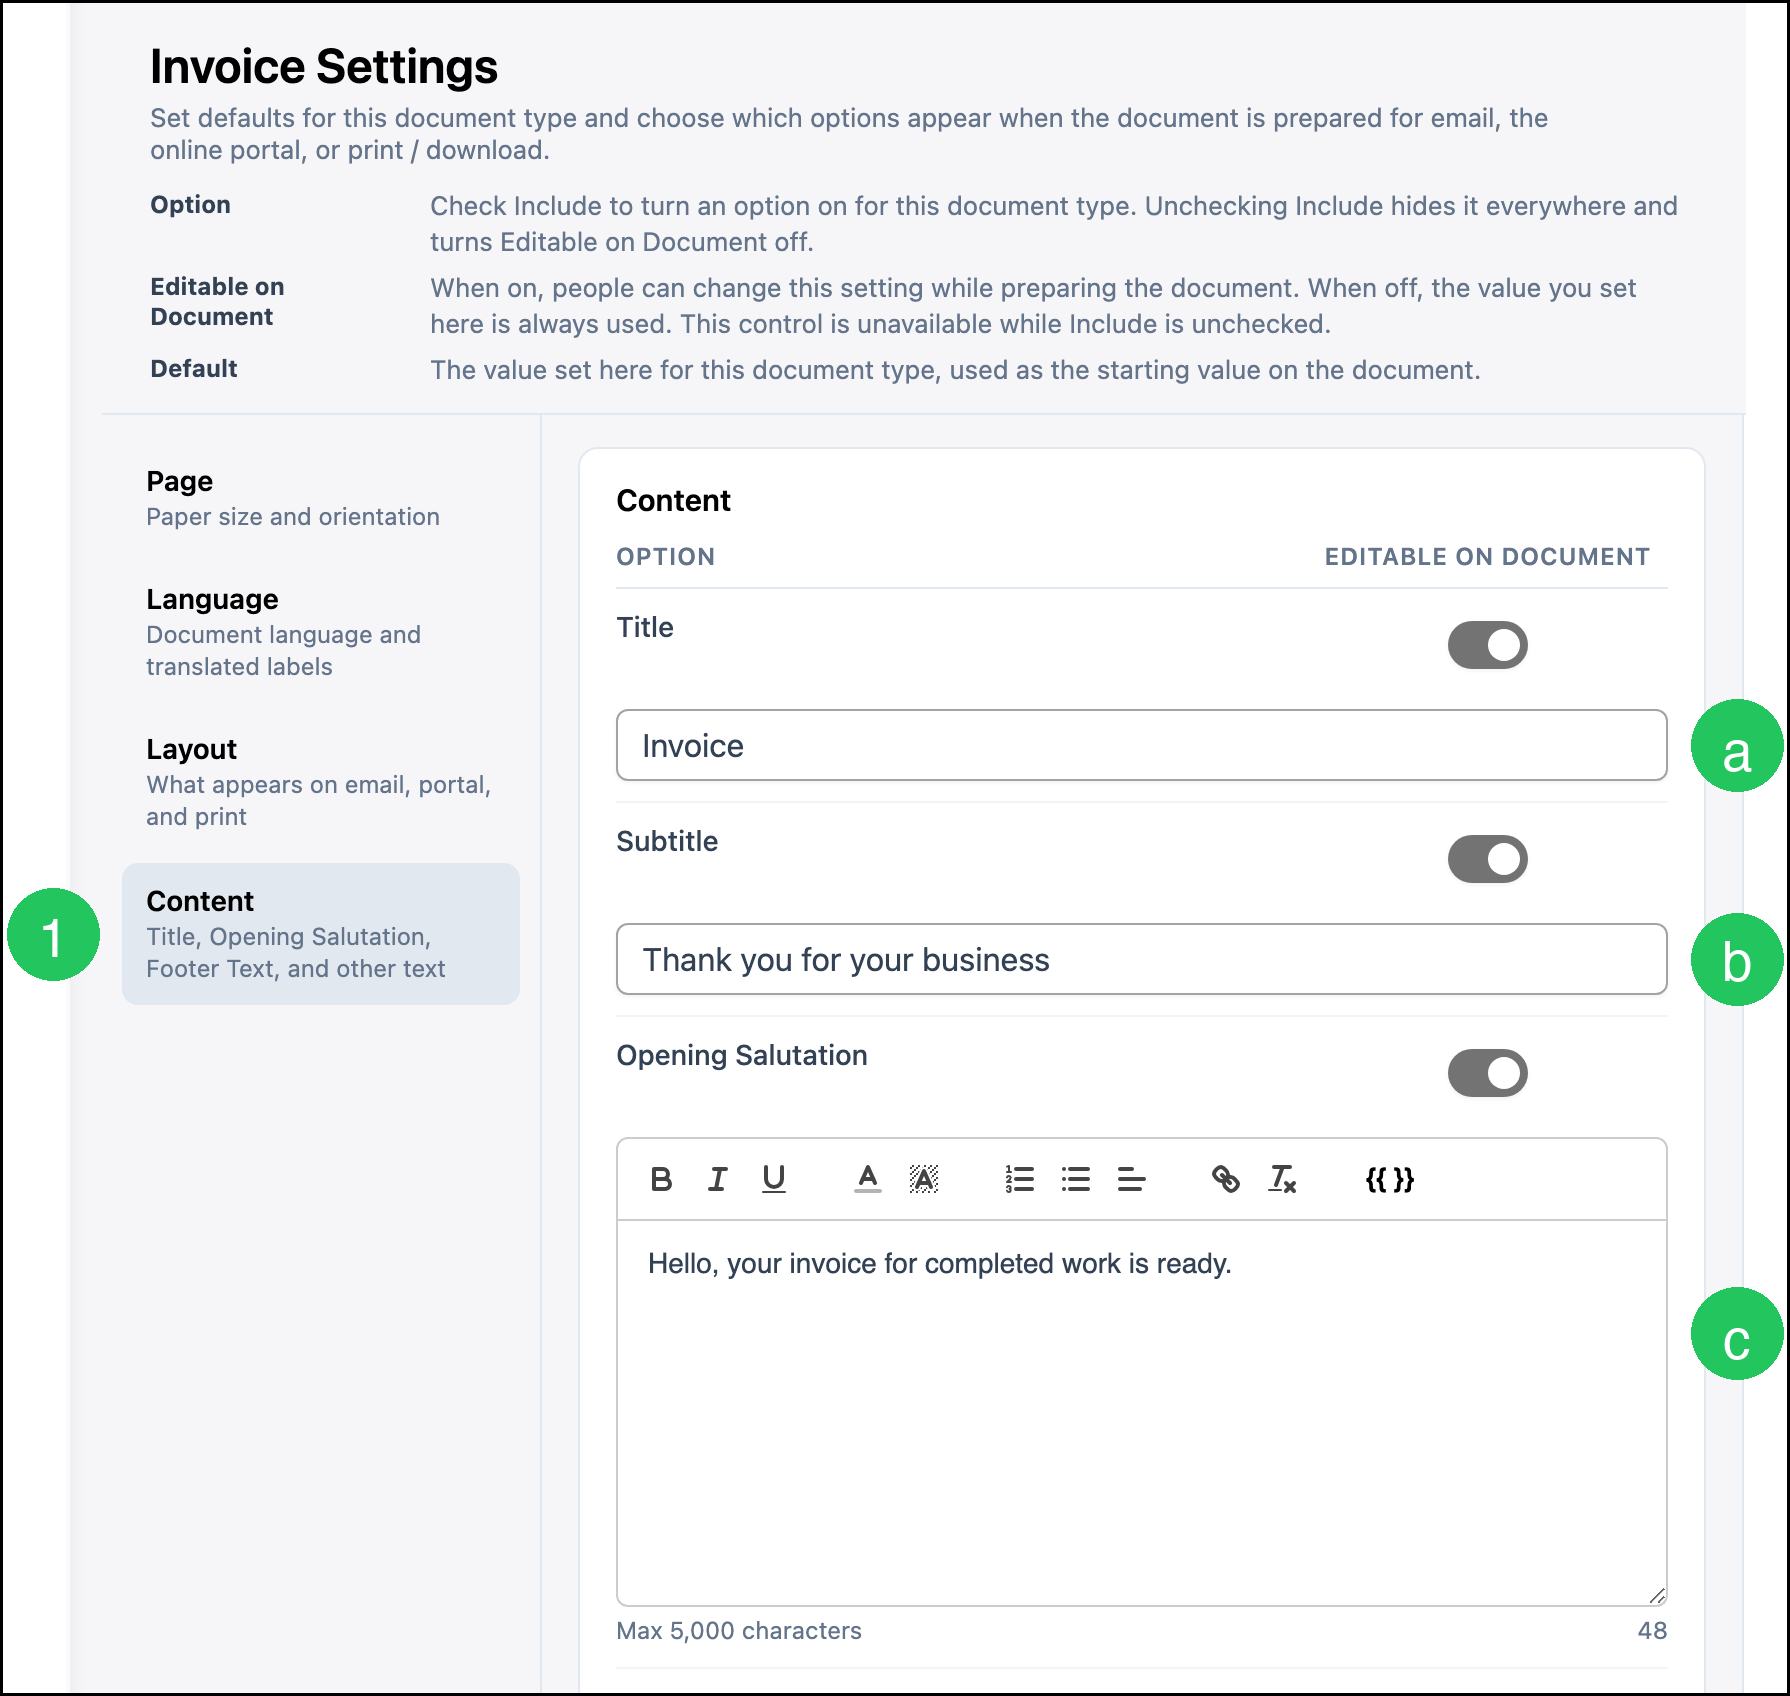Click the character count '48'
The height and width of the screenshot is (1696, 1790).
(1652, 1631)
